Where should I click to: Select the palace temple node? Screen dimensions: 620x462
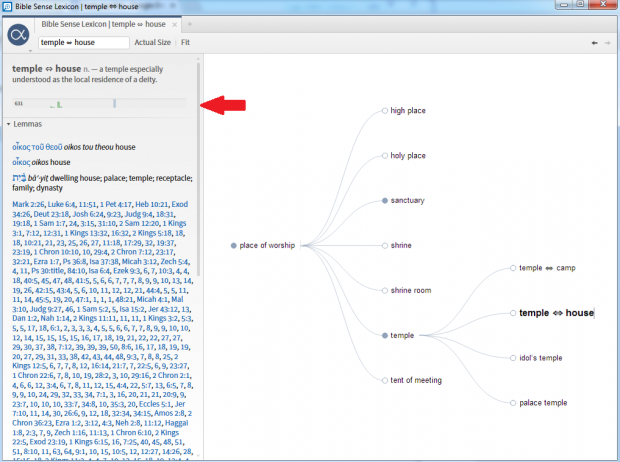(x=542, y=402)
